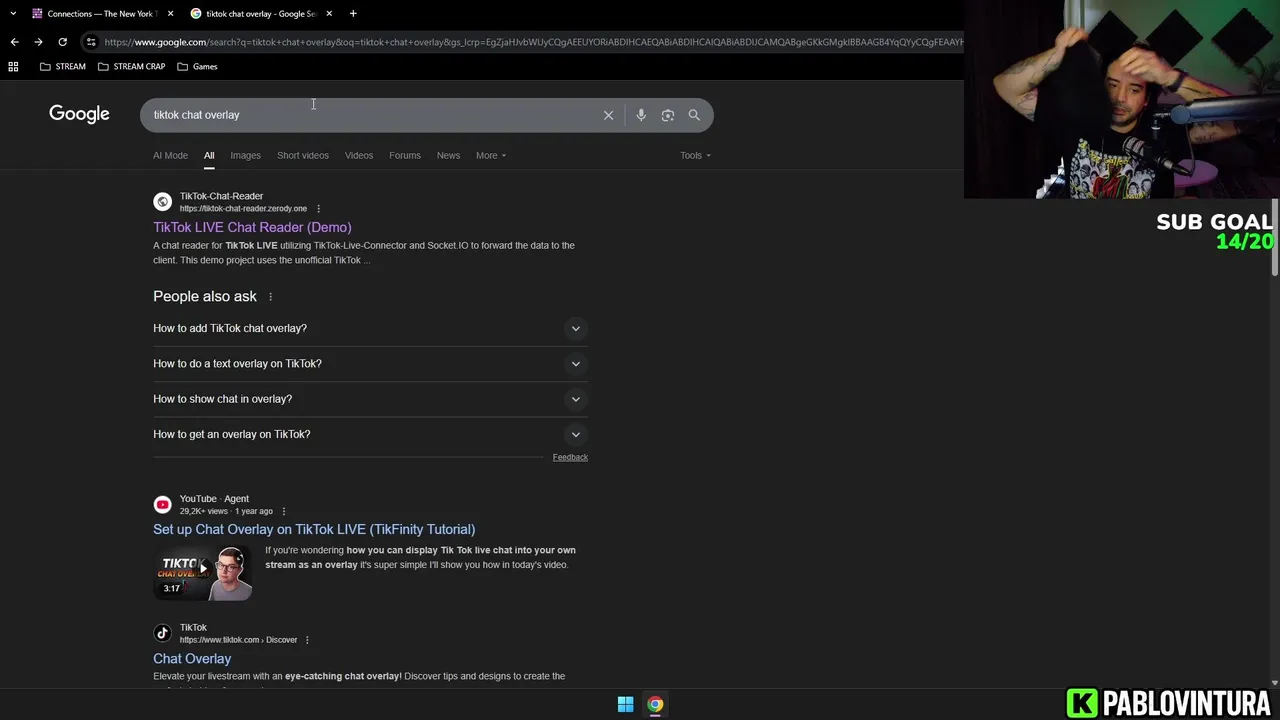Open the Tools dropdown
Image resolution: width=1280 pixels, height=720 pixels.
[x=695, y=155]
